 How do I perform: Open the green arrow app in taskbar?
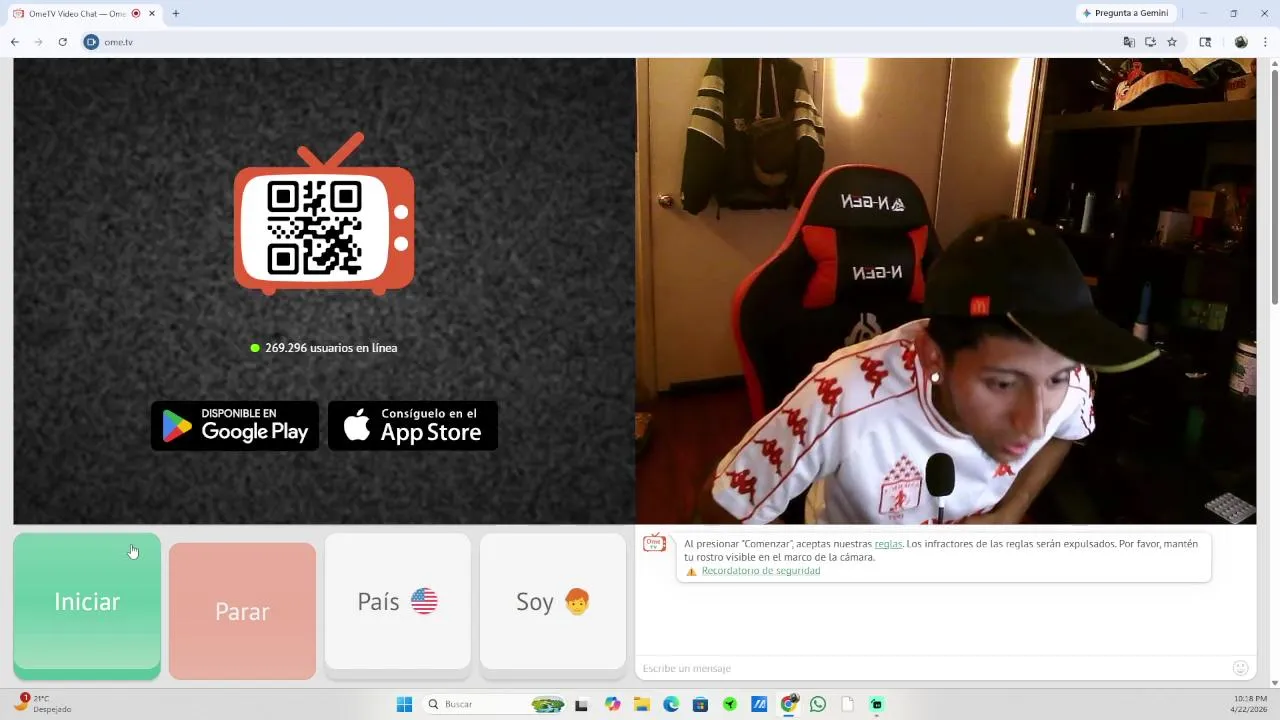pos(730,704)
